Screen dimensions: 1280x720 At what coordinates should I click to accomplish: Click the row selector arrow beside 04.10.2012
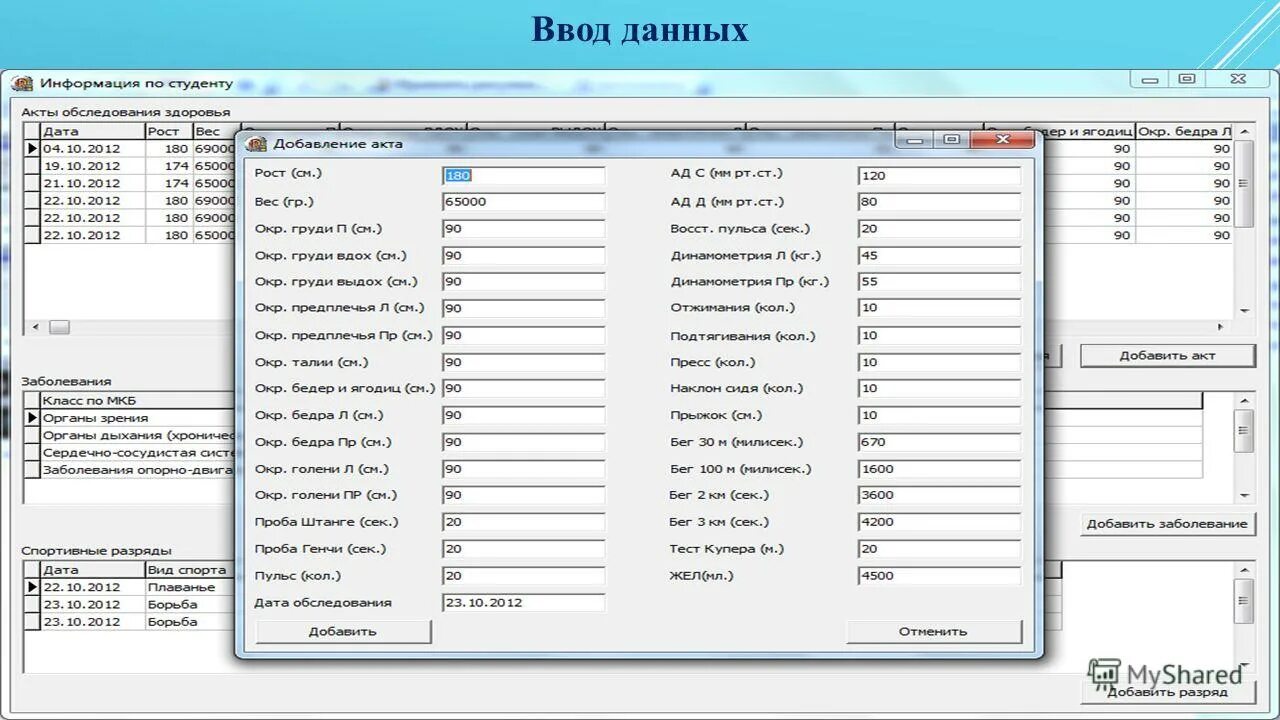click(x=31, y=147)
